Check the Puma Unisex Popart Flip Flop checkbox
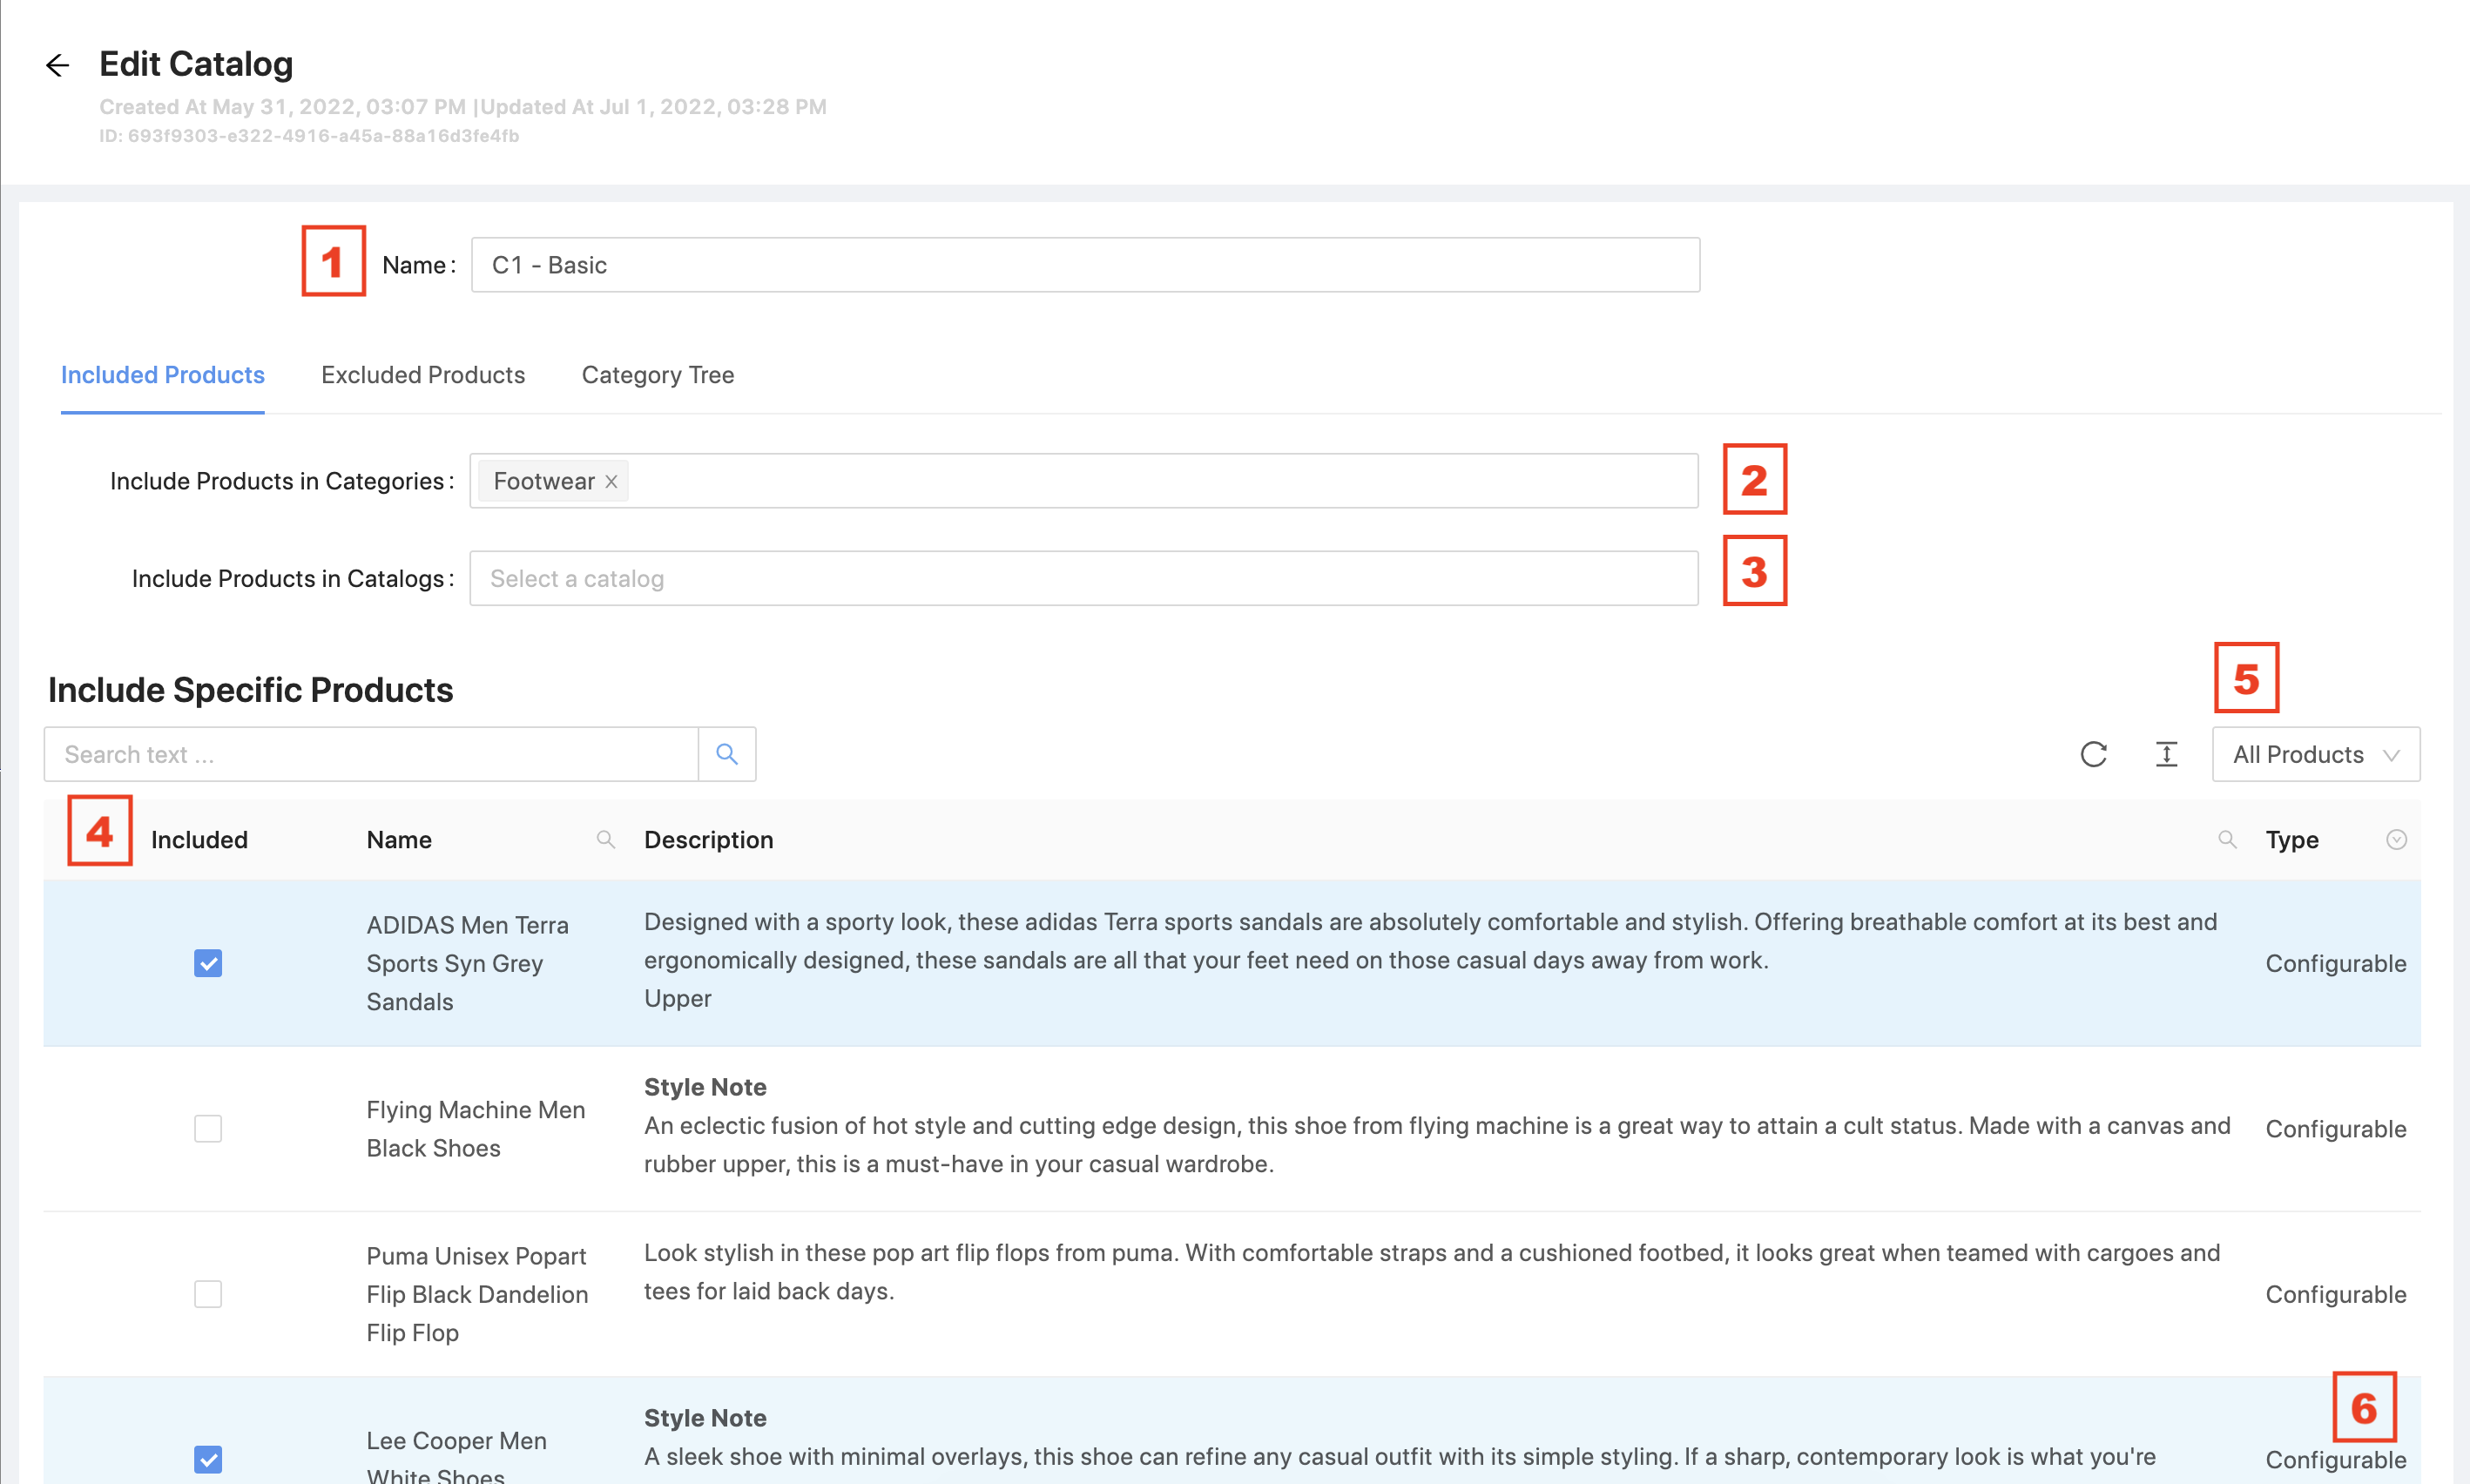 207,1294
